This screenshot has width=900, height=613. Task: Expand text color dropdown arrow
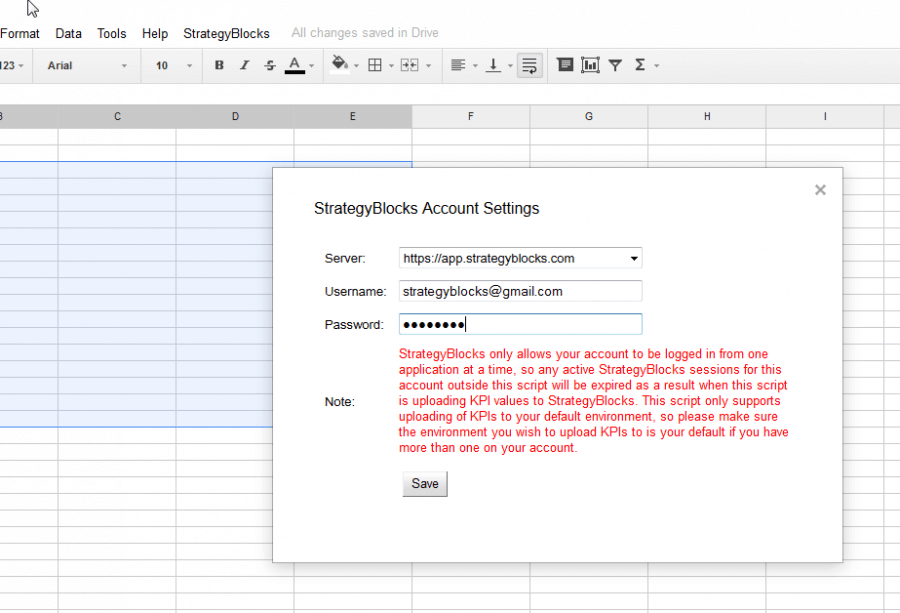pos(312,66)
